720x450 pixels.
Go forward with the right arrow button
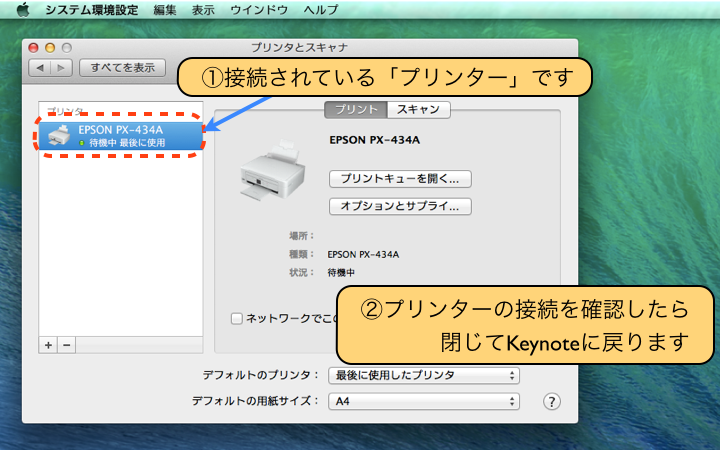tap(61, 68)
